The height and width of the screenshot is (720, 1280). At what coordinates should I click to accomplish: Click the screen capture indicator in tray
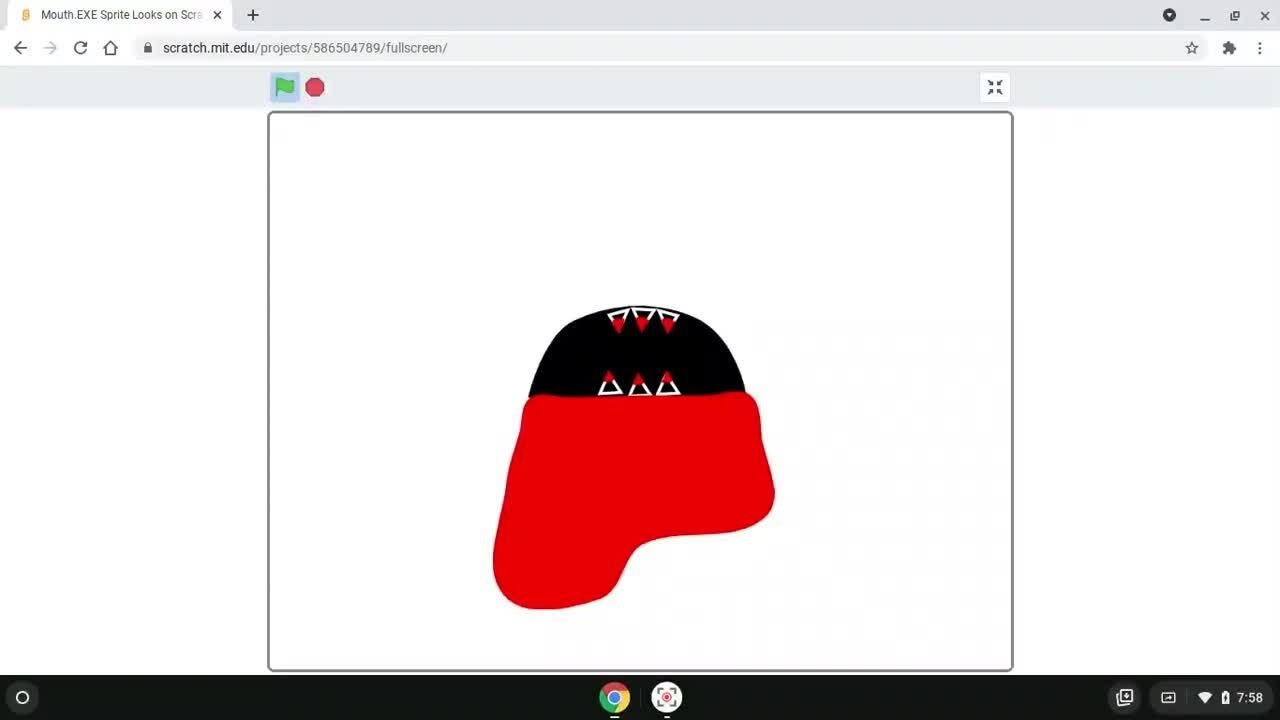[1168, 698]
